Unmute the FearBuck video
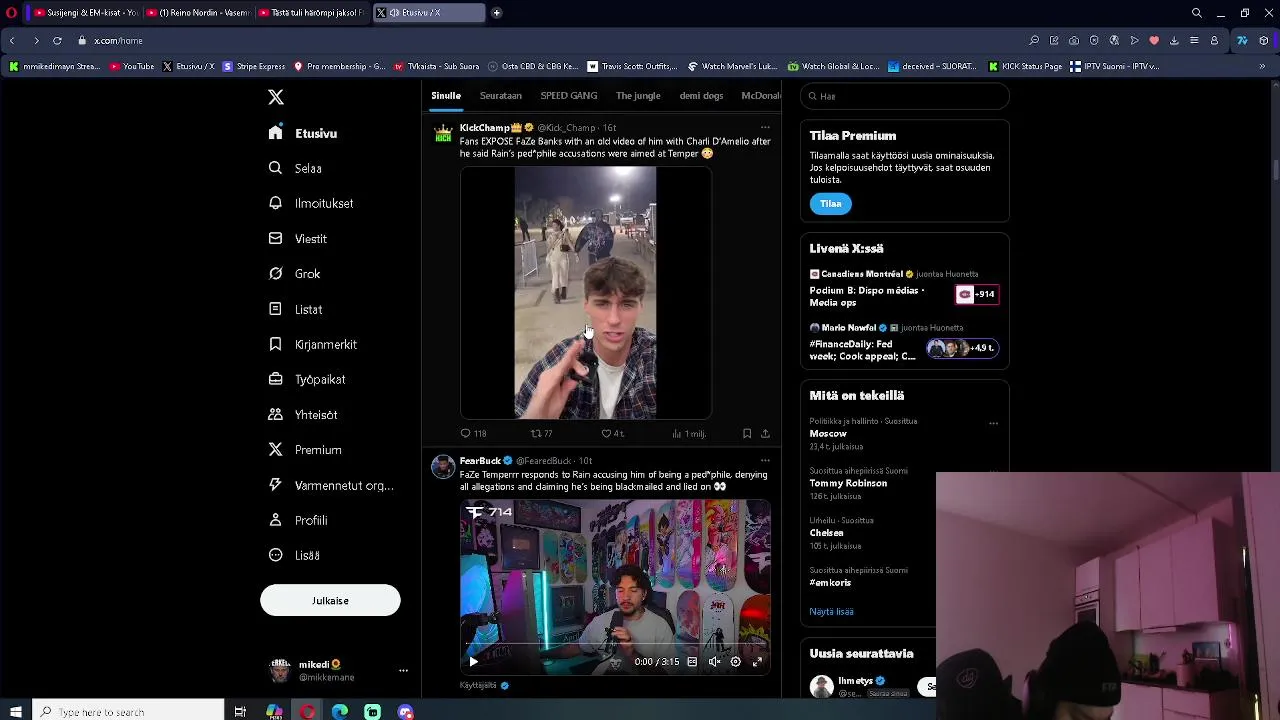The height and width of the screenshot is (720, 1280). [714, 661]
